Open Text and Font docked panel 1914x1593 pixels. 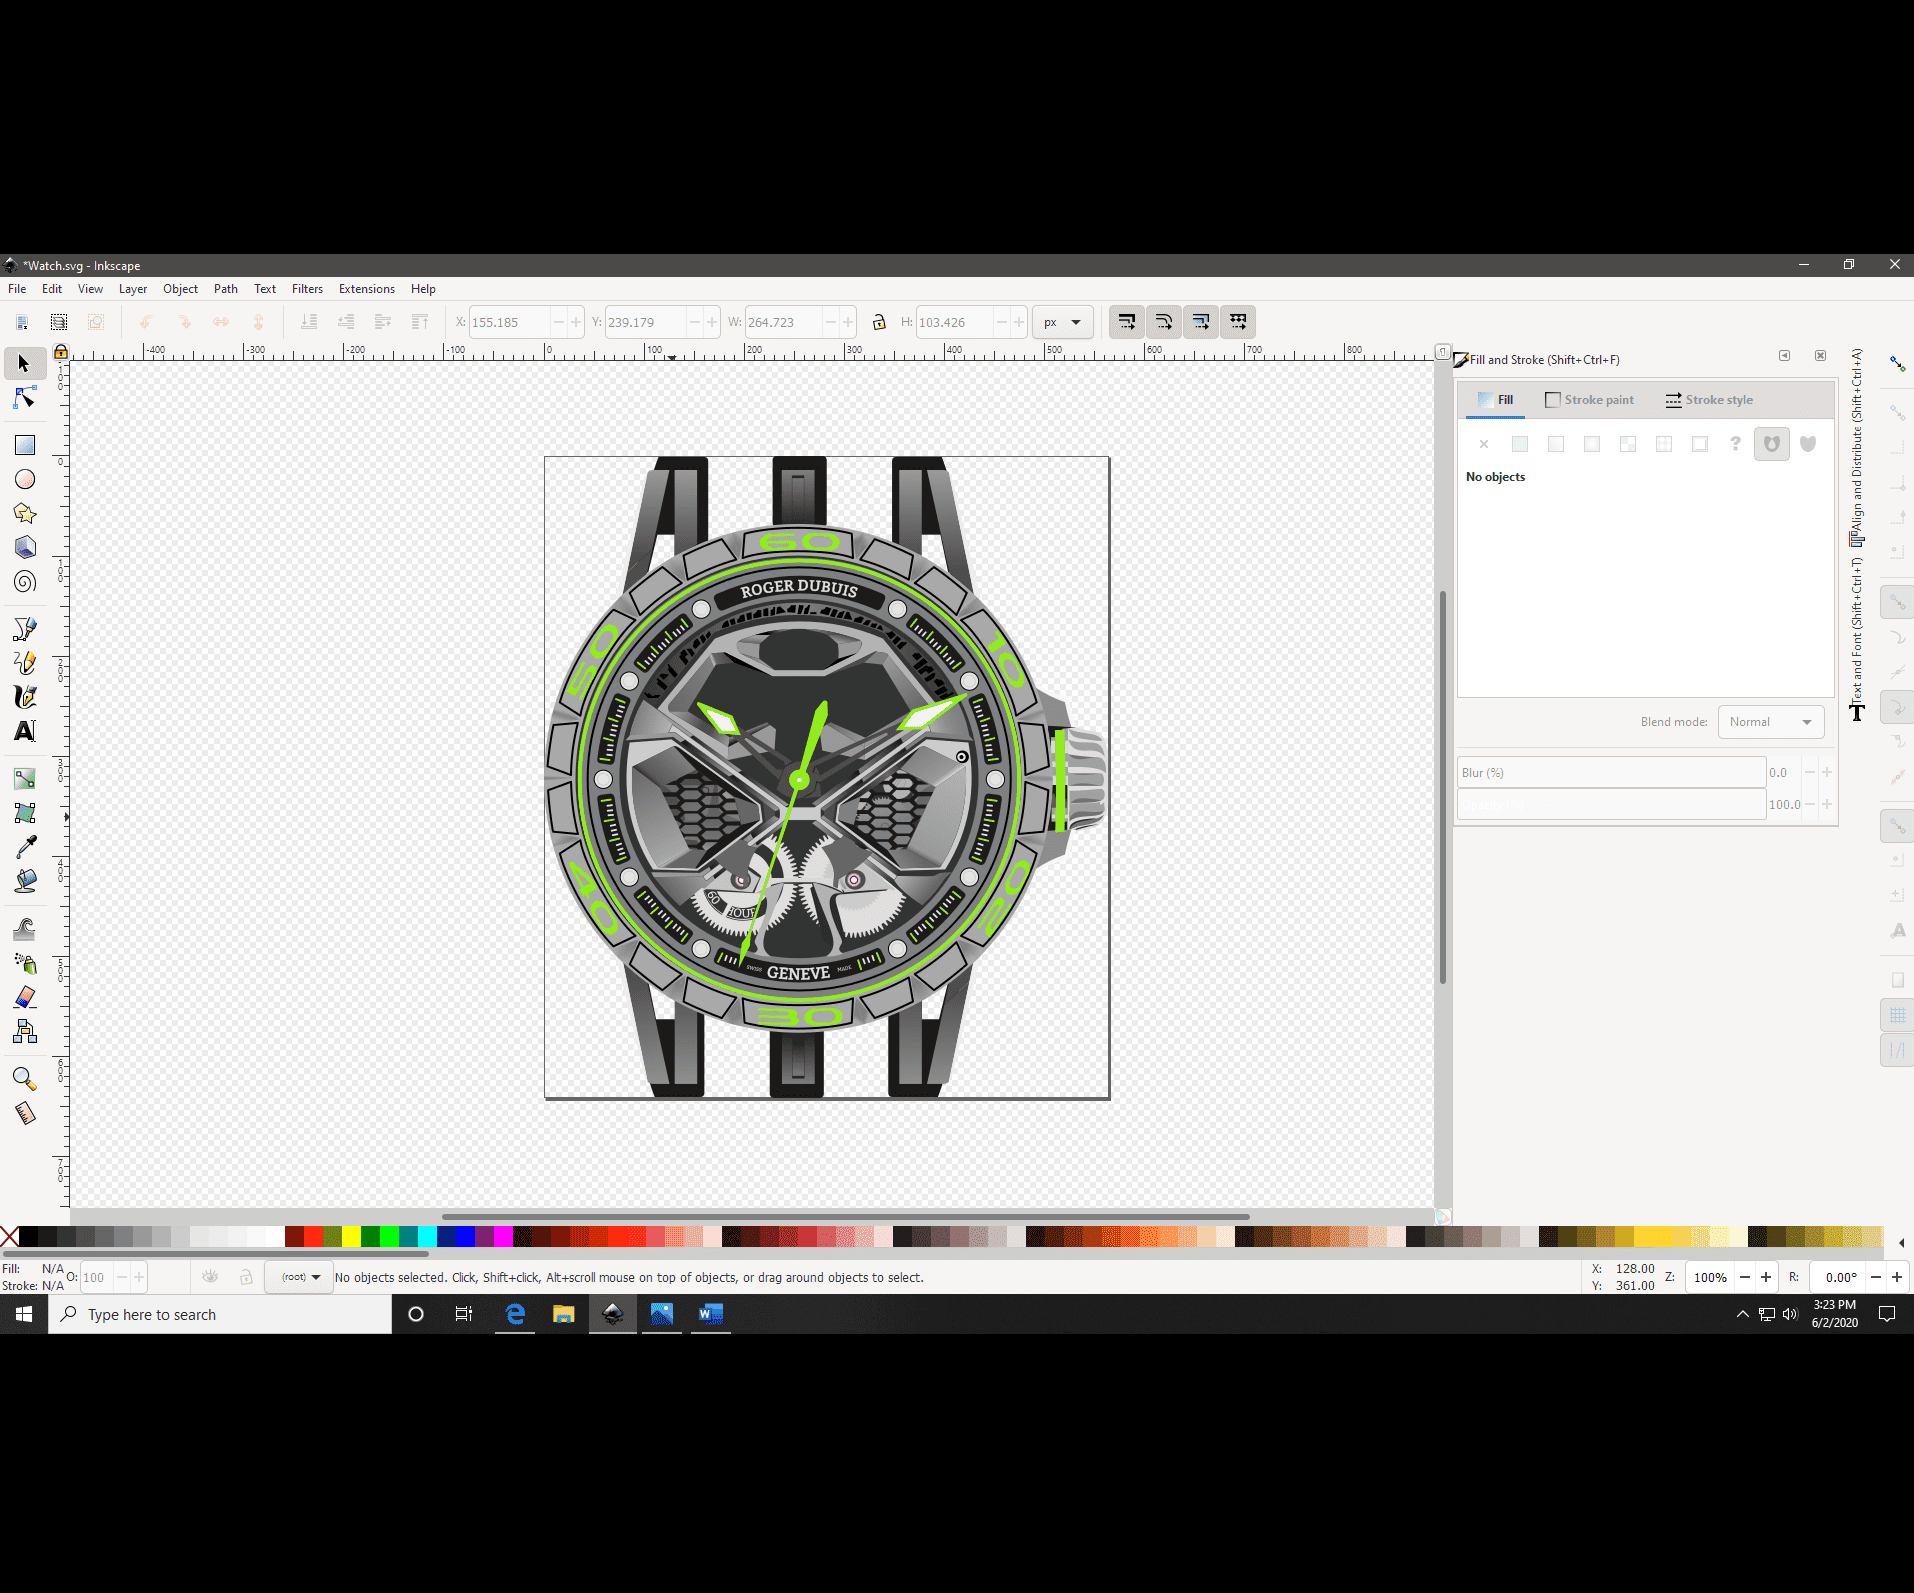[x=1857, y=638]
